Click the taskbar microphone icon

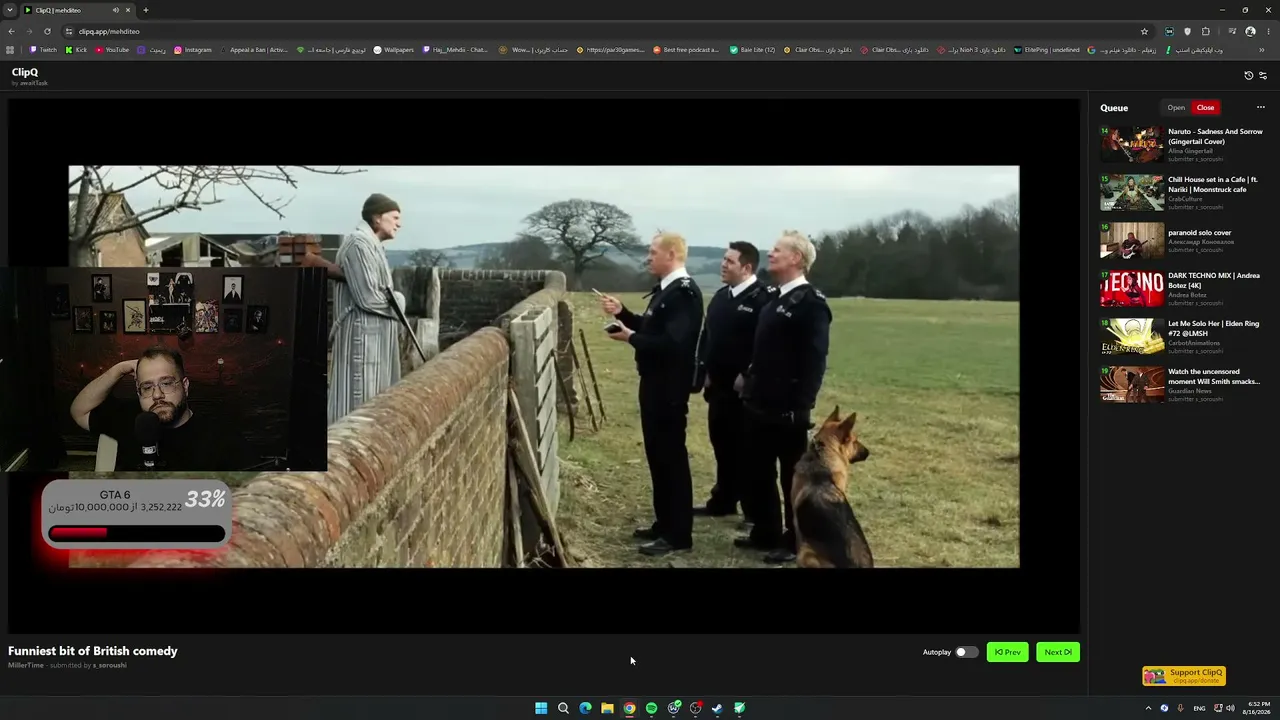click(x=1181, y=708)
